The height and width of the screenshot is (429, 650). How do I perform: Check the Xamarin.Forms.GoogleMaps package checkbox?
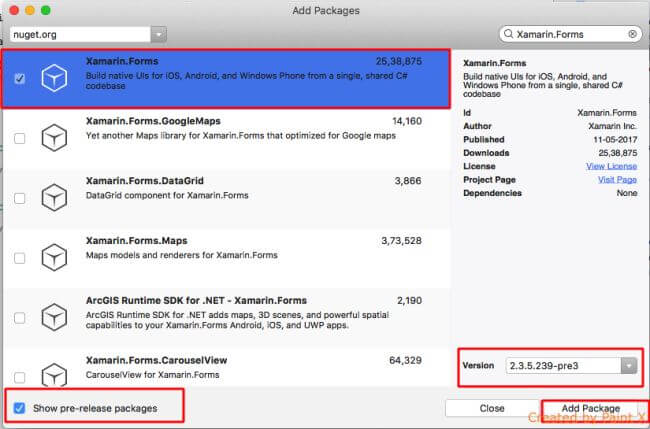pos(19,138)
